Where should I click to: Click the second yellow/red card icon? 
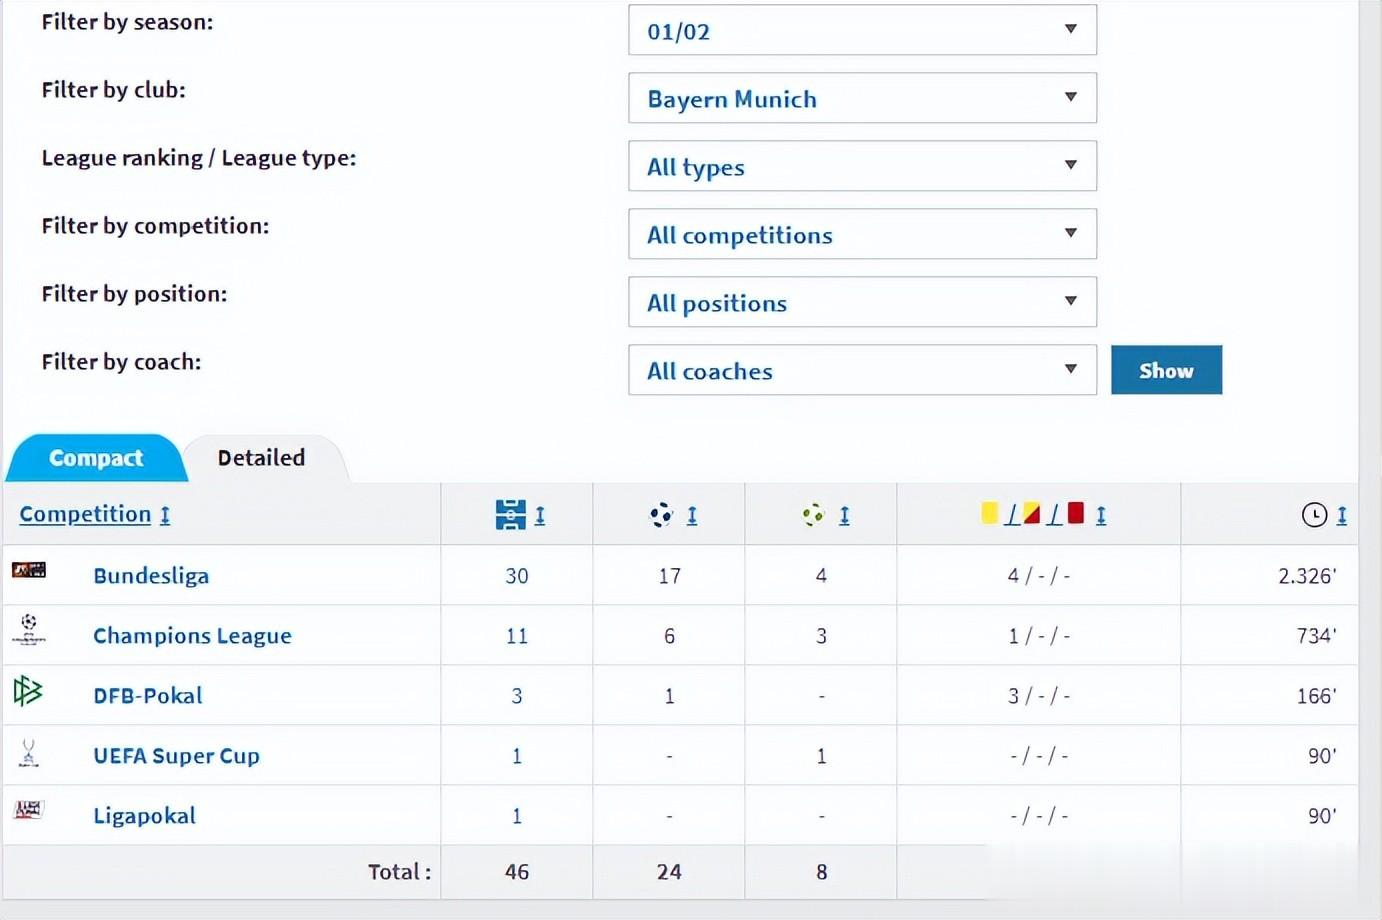pos(1032,513)
